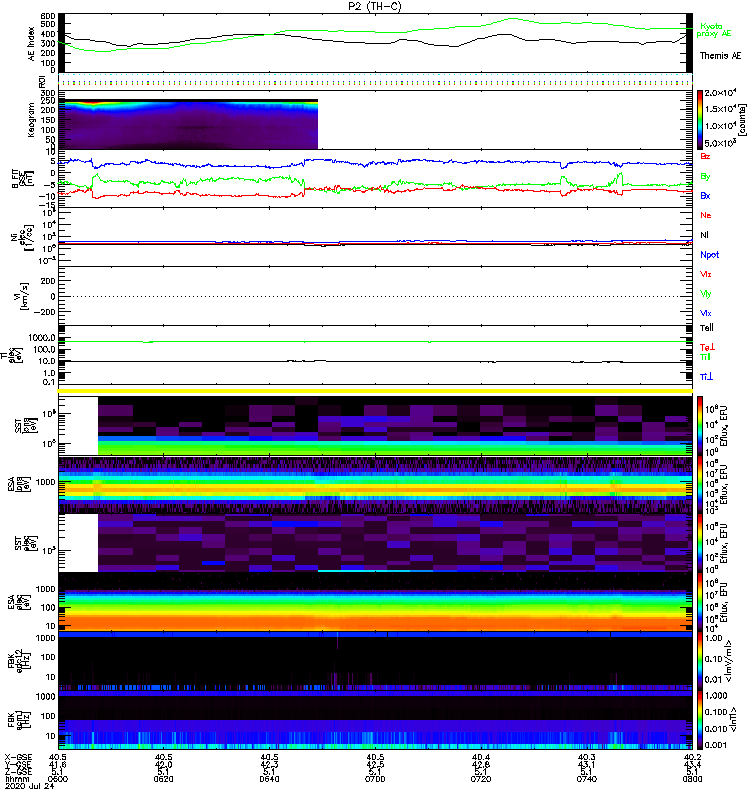Image resolution: width=750 pixels, height=800 pixels.
Task: Click the "5.0×10³" keogram color bar value
Action: [720, 143]
